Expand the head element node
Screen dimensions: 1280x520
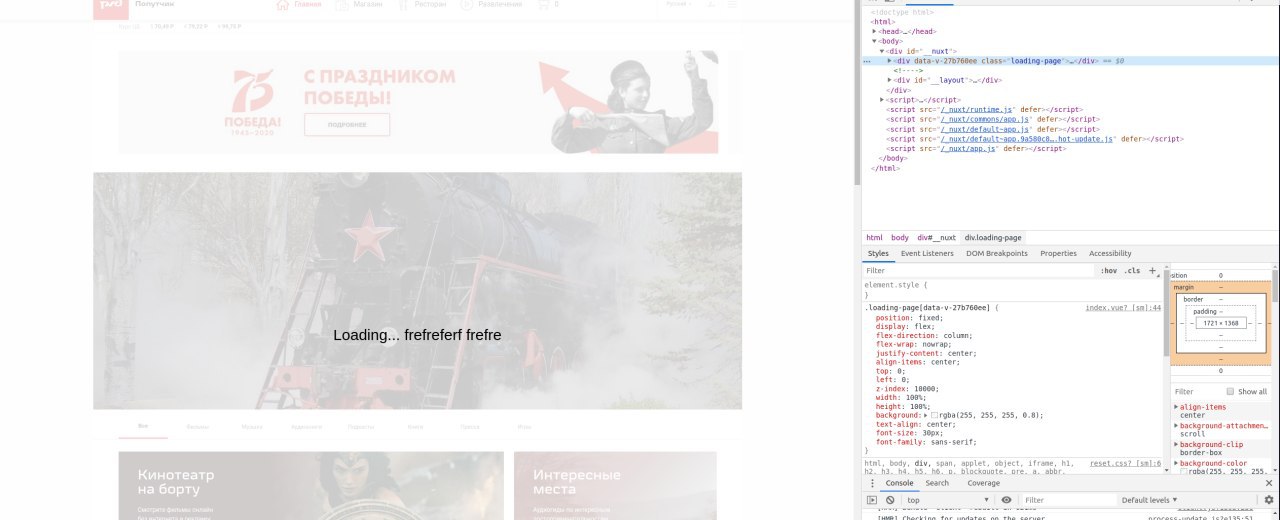pyautogui.click(x=875, y=31)
